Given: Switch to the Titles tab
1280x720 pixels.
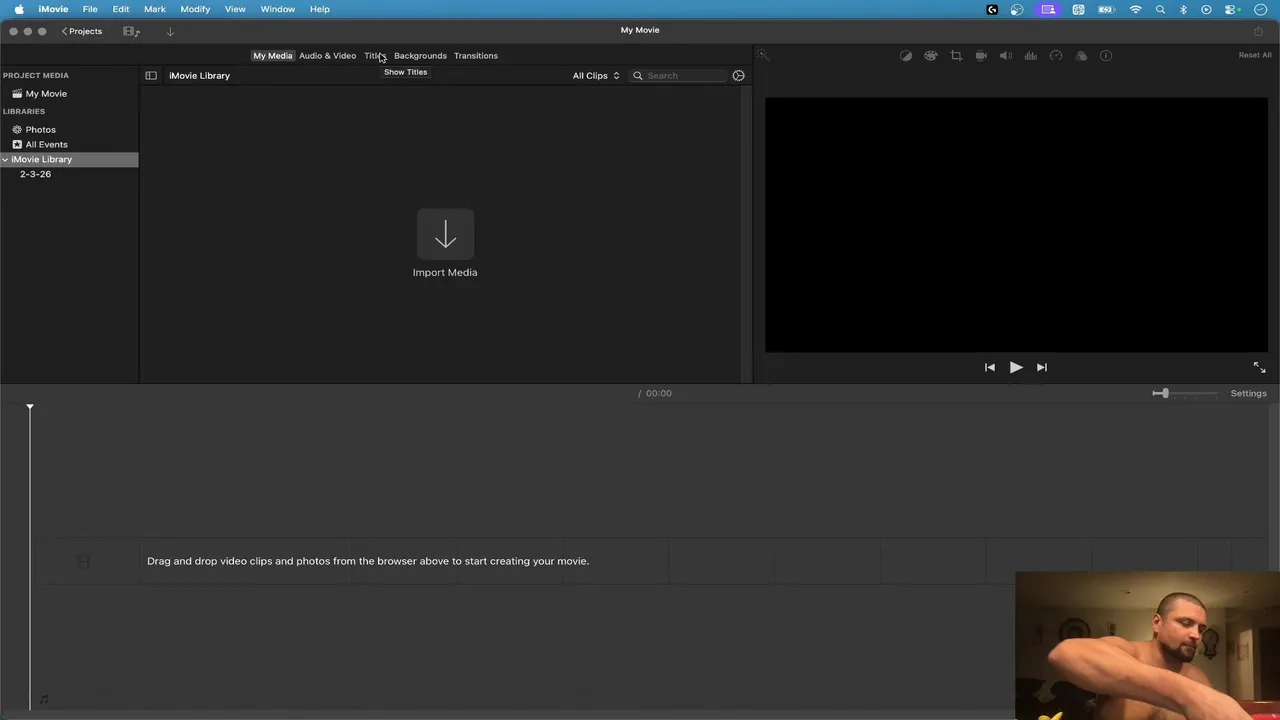Looking at the screenshot, I should pyautogui.click(x=374, y=56).
